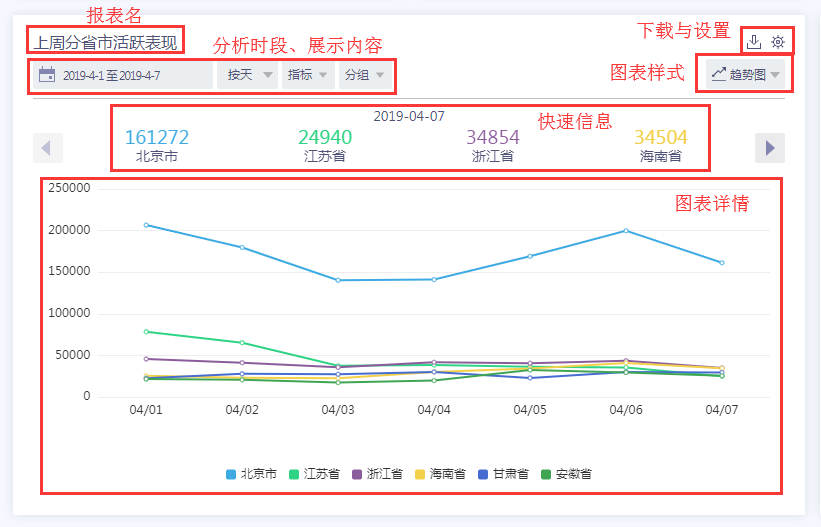Click the 江苏省 value 24940
The height and width of the screenshot is (527, 821).
[x=325, y=137]
